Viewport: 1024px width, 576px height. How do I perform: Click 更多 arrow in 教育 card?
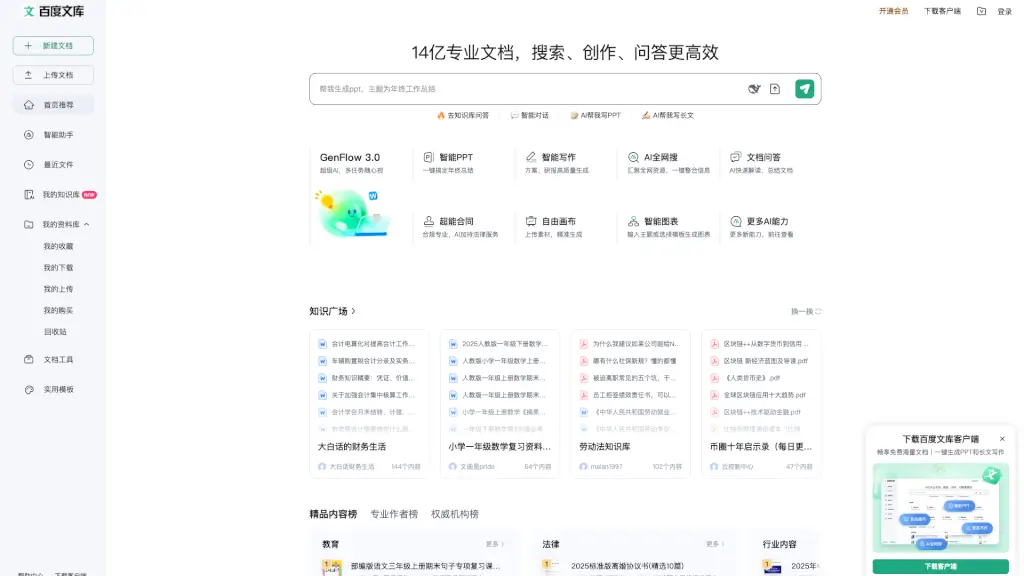coord(496,544)
